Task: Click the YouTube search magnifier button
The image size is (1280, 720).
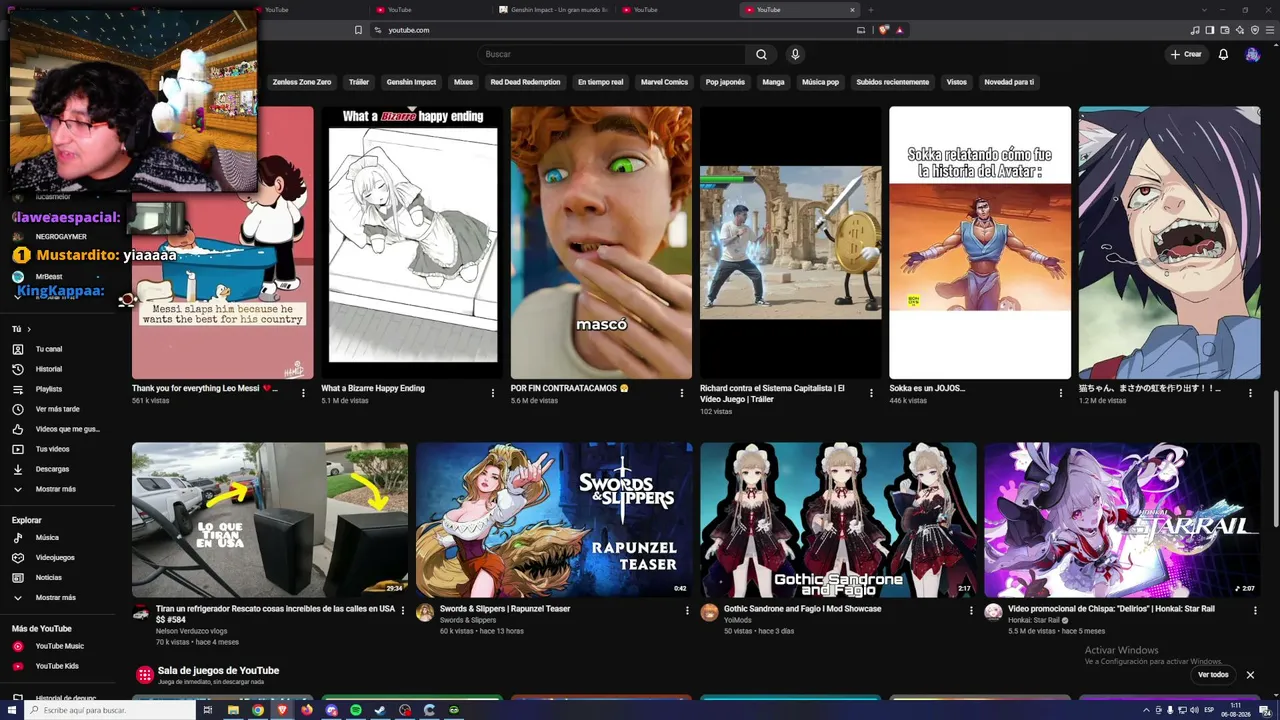Action: (761, 54)
